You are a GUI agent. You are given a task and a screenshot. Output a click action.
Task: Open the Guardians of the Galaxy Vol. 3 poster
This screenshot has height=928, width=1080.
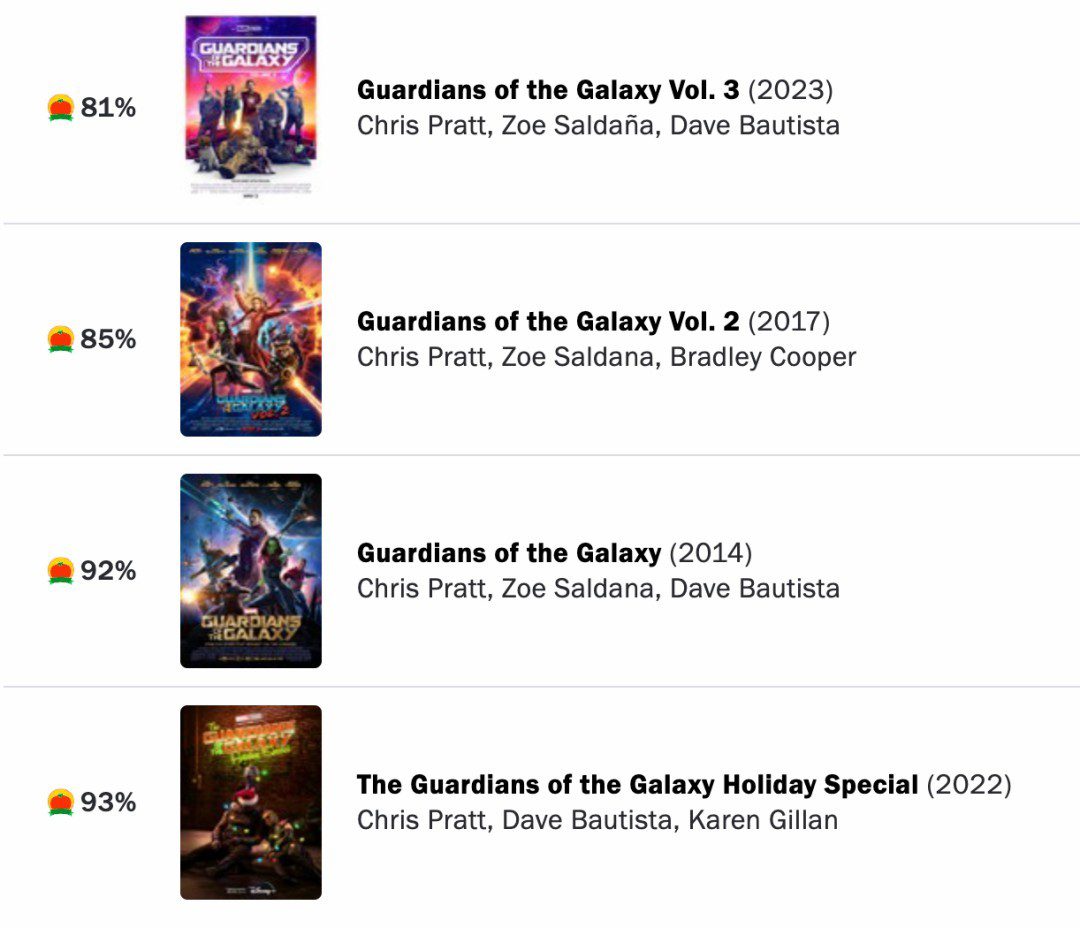251,107
